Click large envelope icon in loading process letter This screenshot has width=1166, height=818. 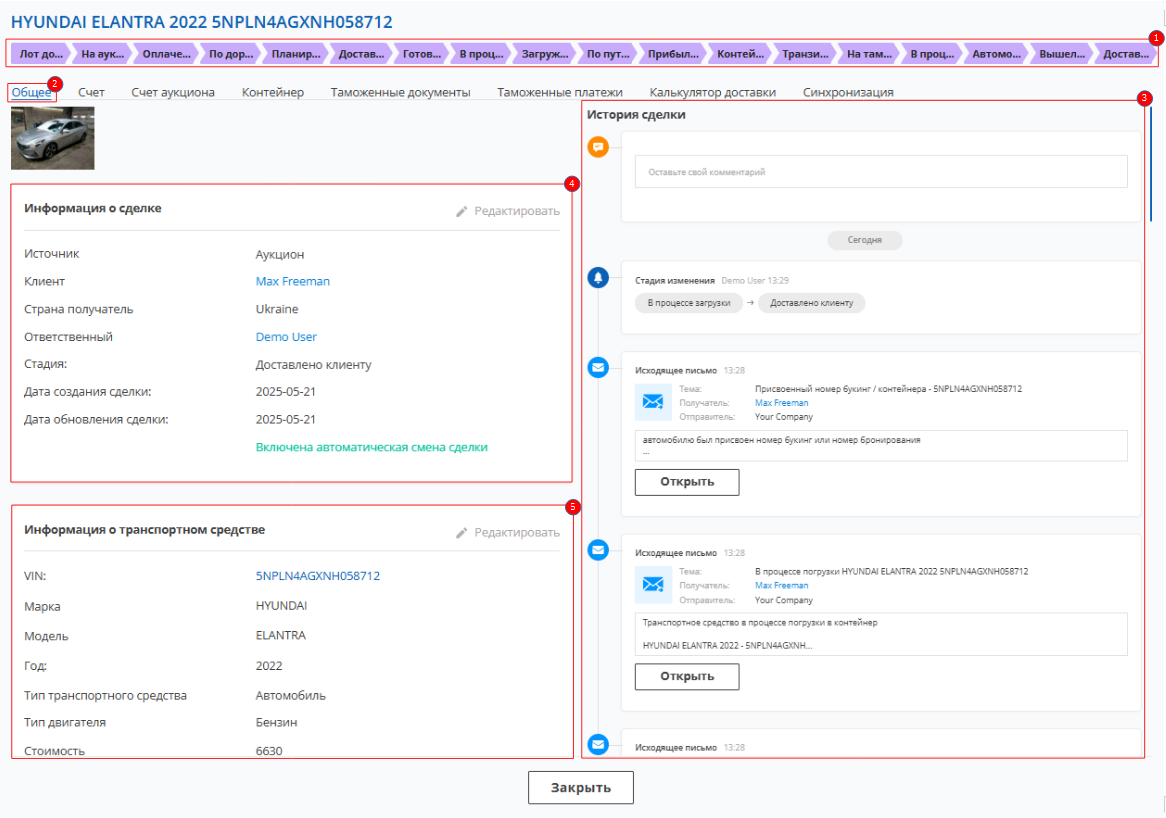(652, 584)
